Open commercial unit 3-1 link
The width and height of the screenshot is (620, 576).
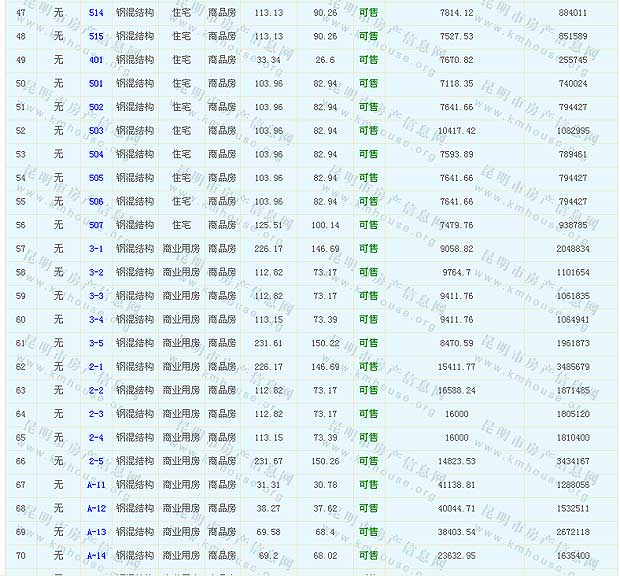[x=96, y=249]
